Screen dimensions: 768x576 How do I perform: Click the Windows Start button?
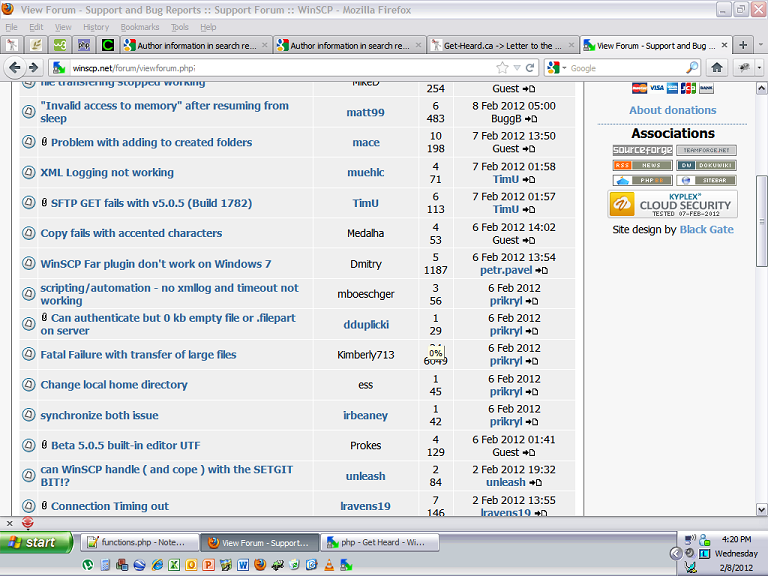click(36, 542)
